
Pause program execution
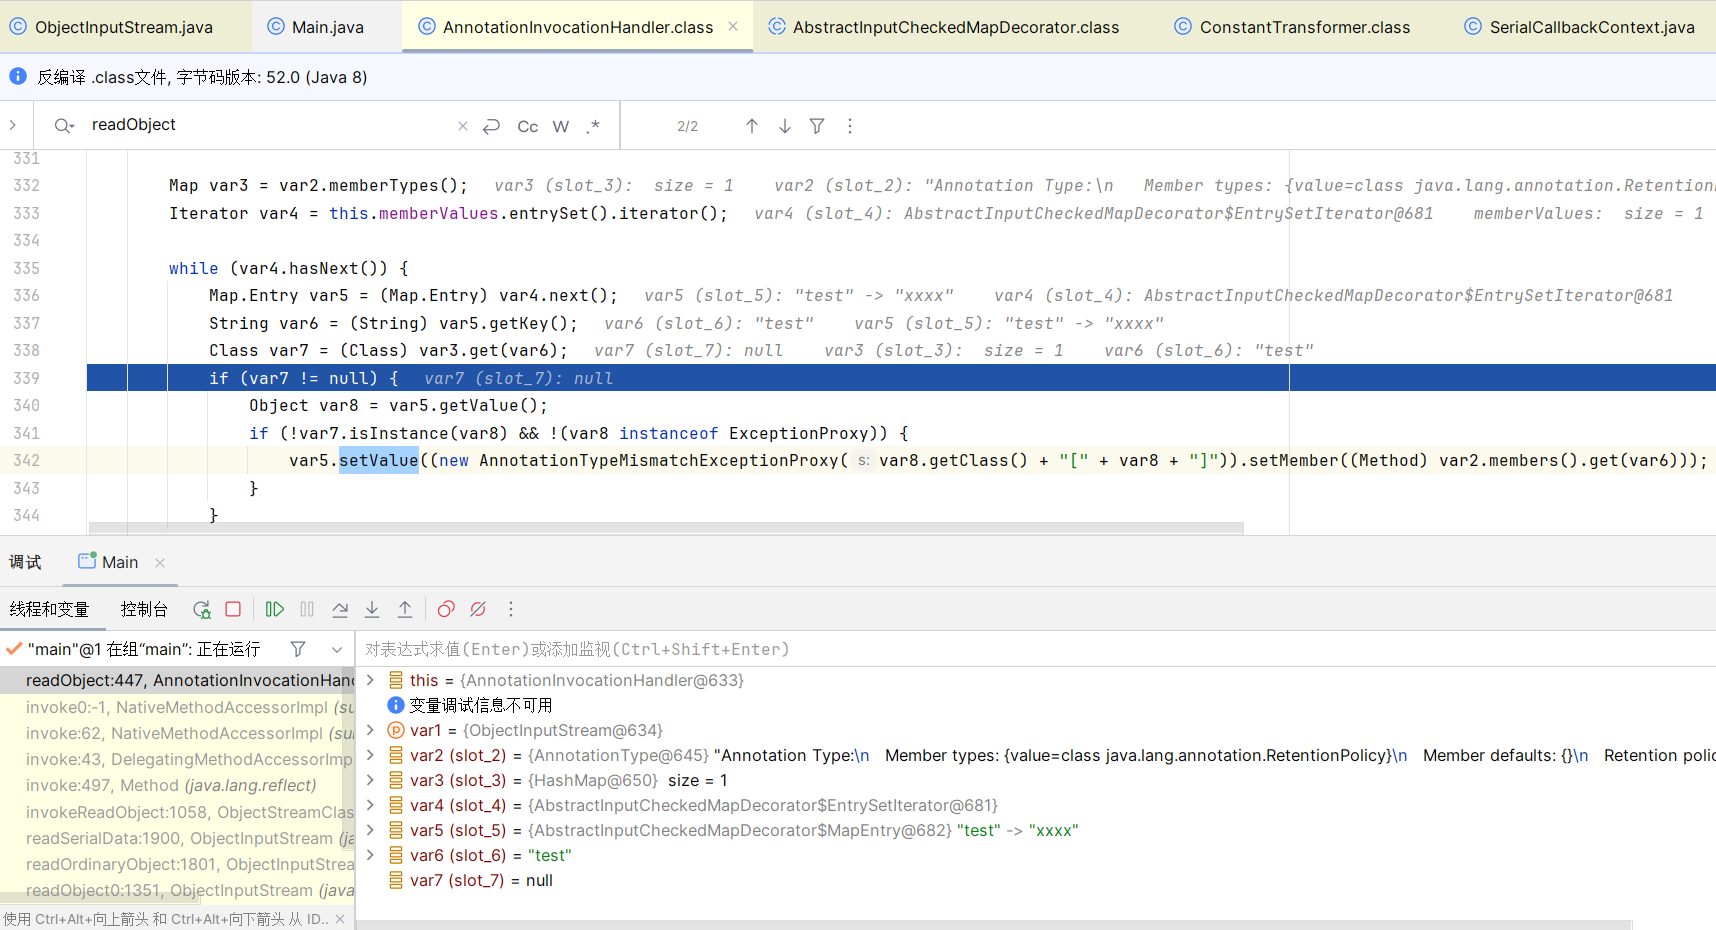tap(307, 609)
